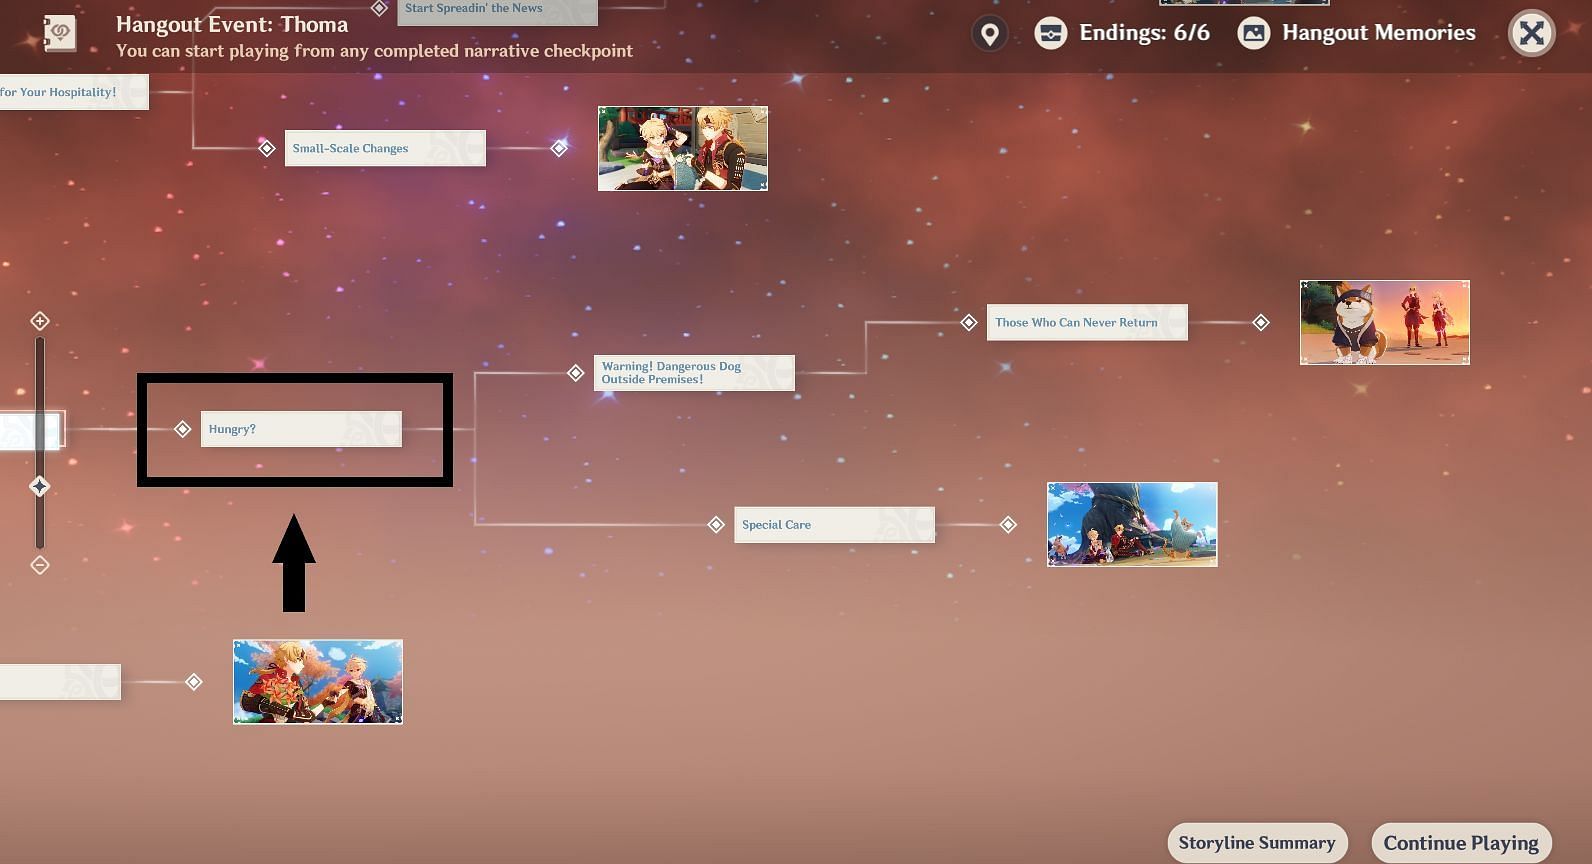
Task: Select the Small-Scale Changes checkpoint
Action: tap(384, 148)
